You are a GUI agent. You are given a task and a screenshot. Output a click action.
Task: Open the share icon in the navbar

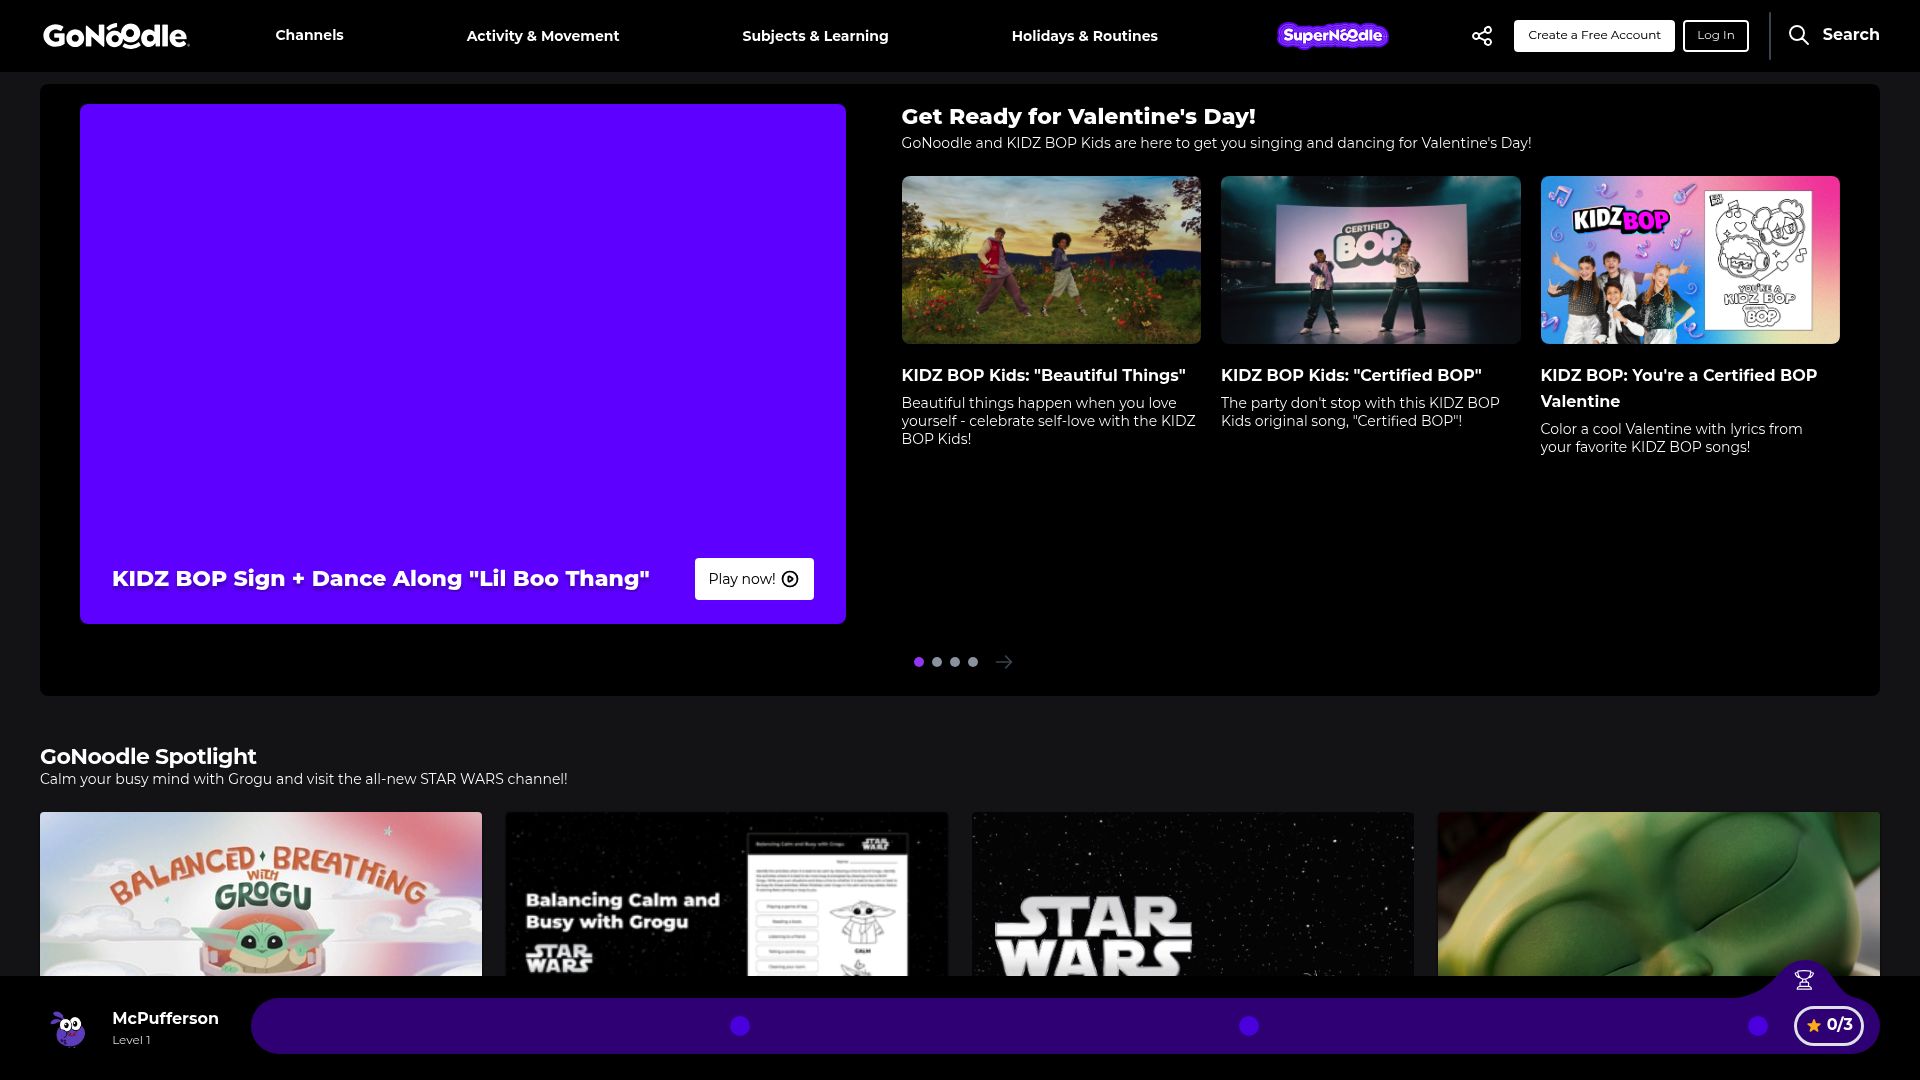[x=1480, y=35]
